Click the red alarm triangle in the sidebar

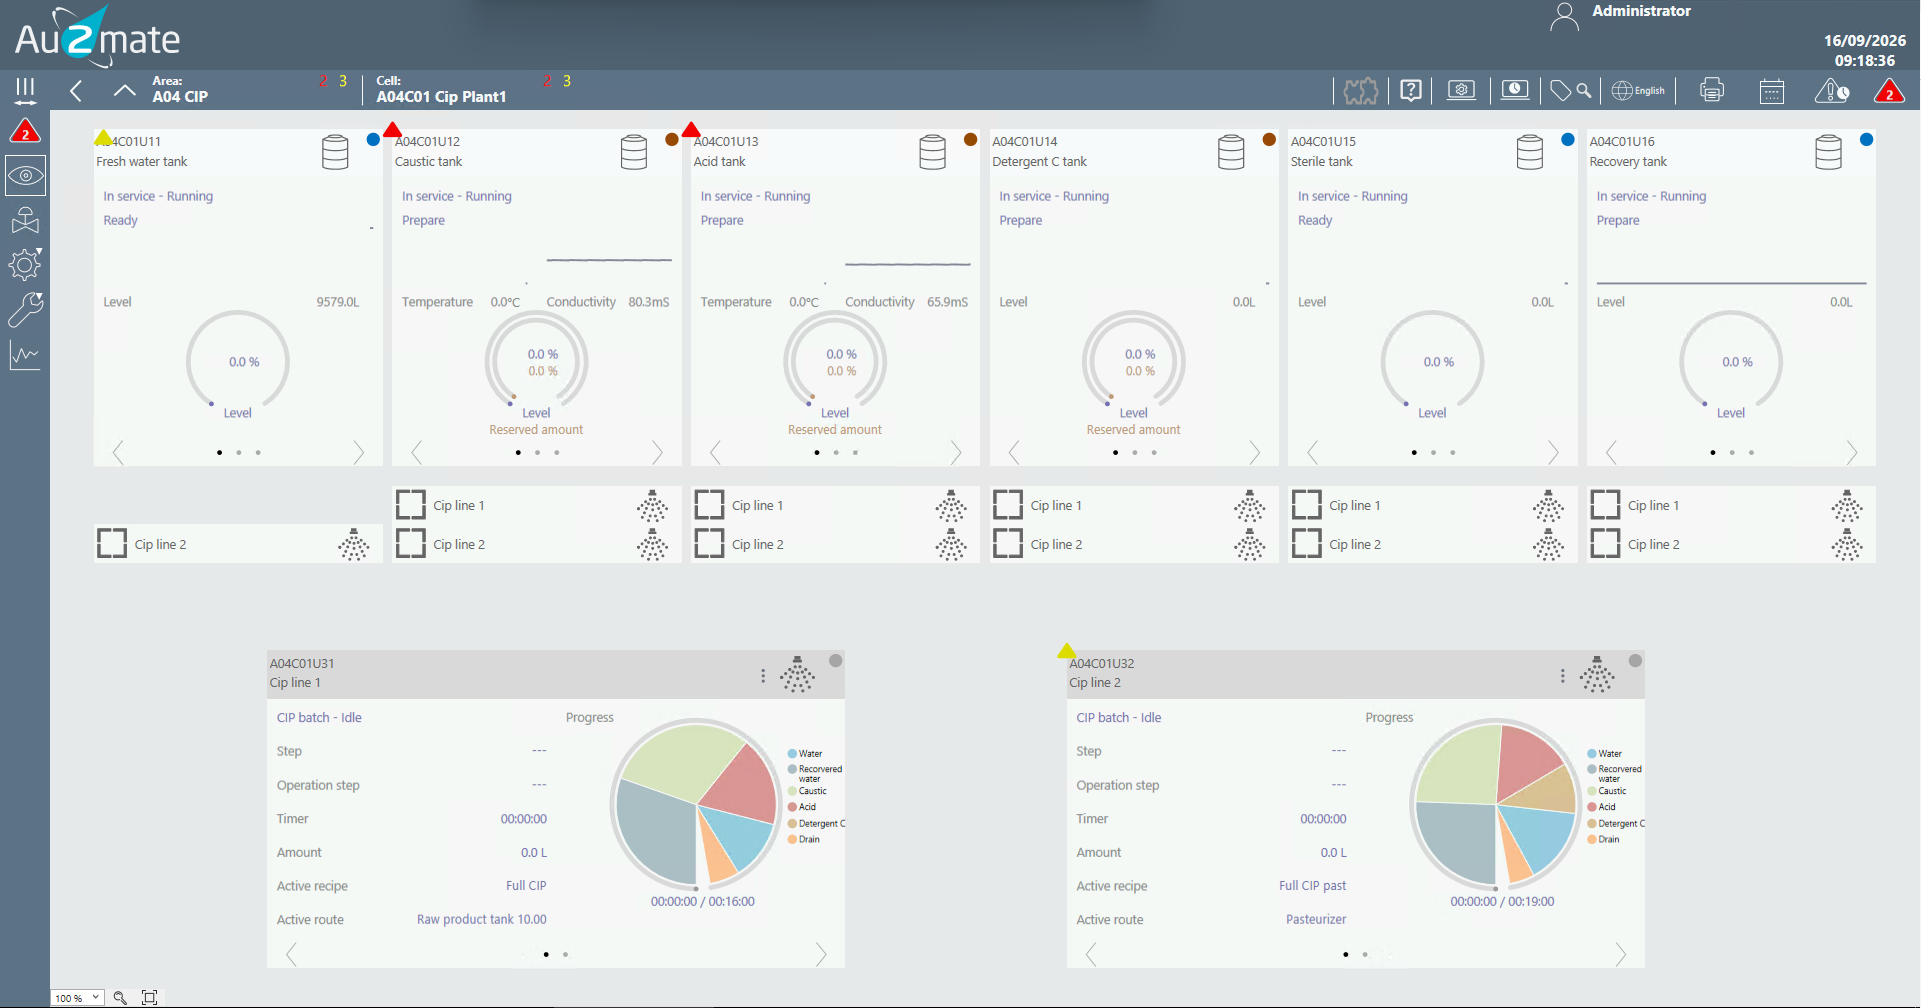pos(25,131)
